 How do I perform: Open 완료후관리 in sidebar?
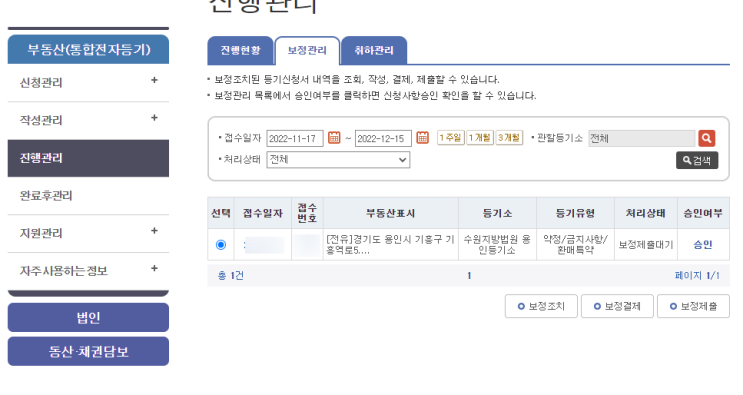coord(88,196)
